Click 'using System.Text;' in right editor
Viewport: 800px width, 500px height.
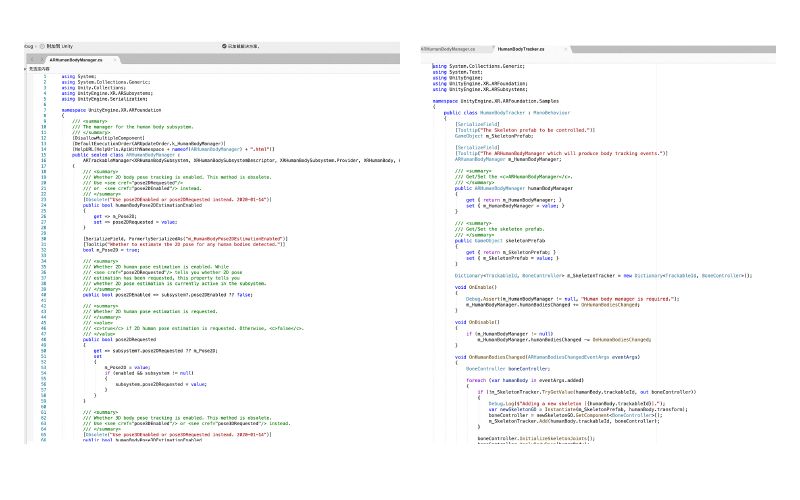tap(457, 72)
